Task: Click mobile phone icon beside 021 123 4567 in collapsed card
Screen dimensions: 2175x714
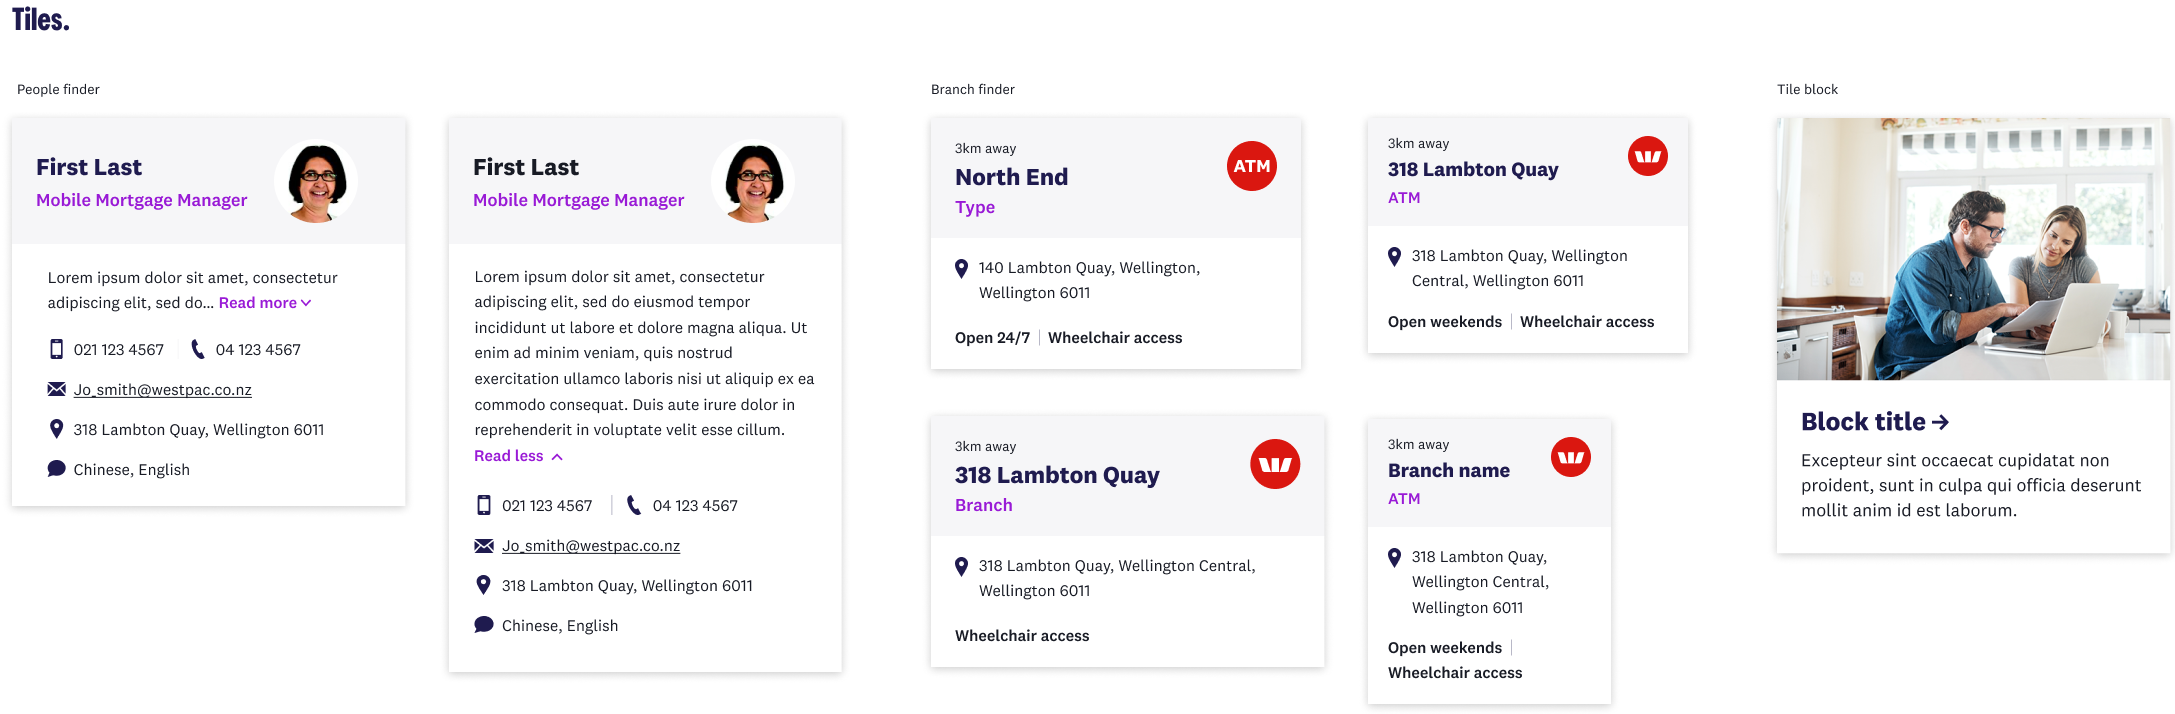Action: [x=57, y=349]
